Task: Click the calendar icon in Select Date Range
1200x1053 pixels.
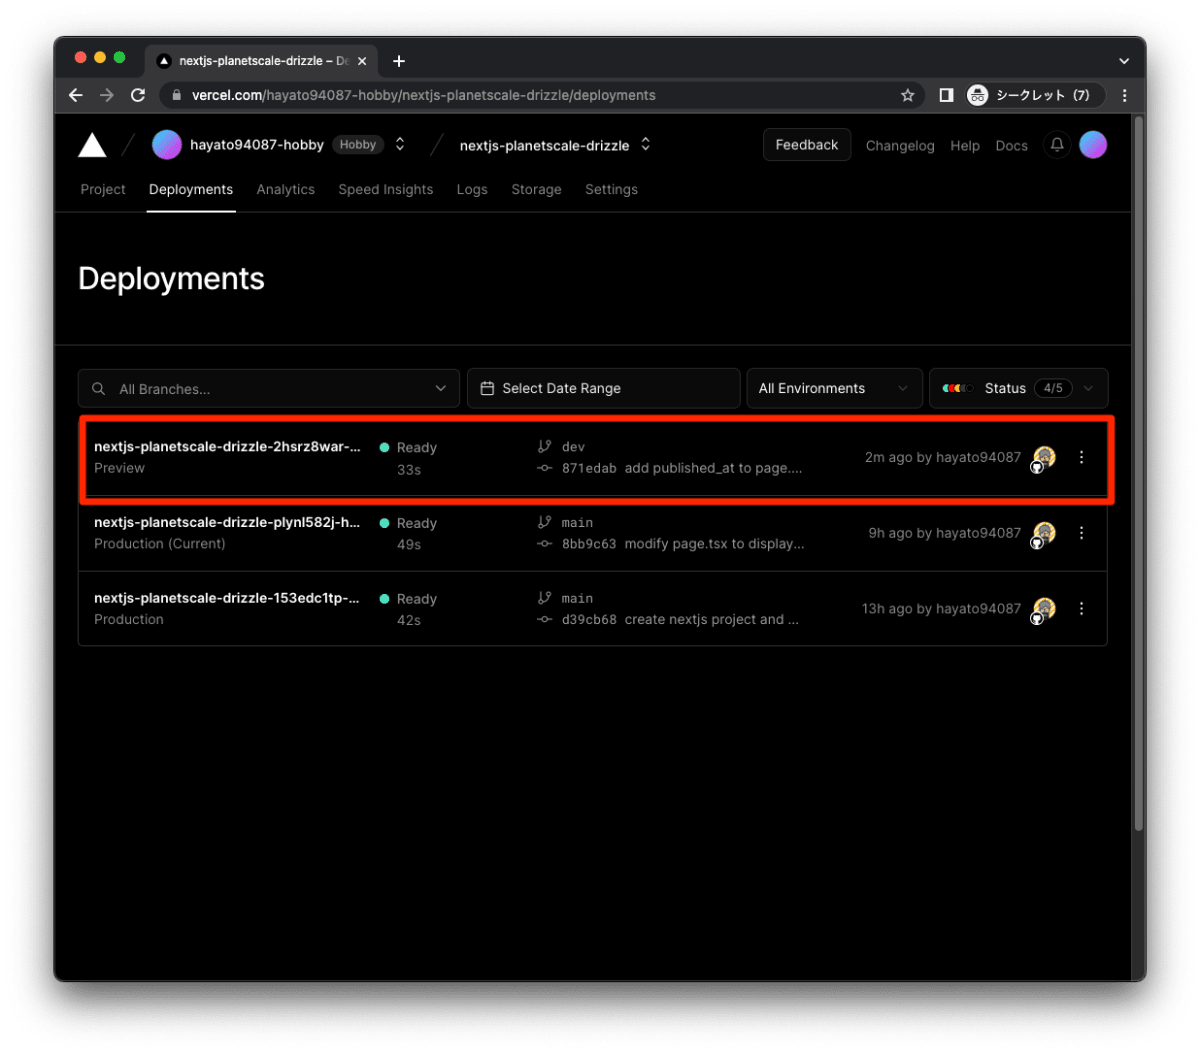Action: click(x=487, y=388)
